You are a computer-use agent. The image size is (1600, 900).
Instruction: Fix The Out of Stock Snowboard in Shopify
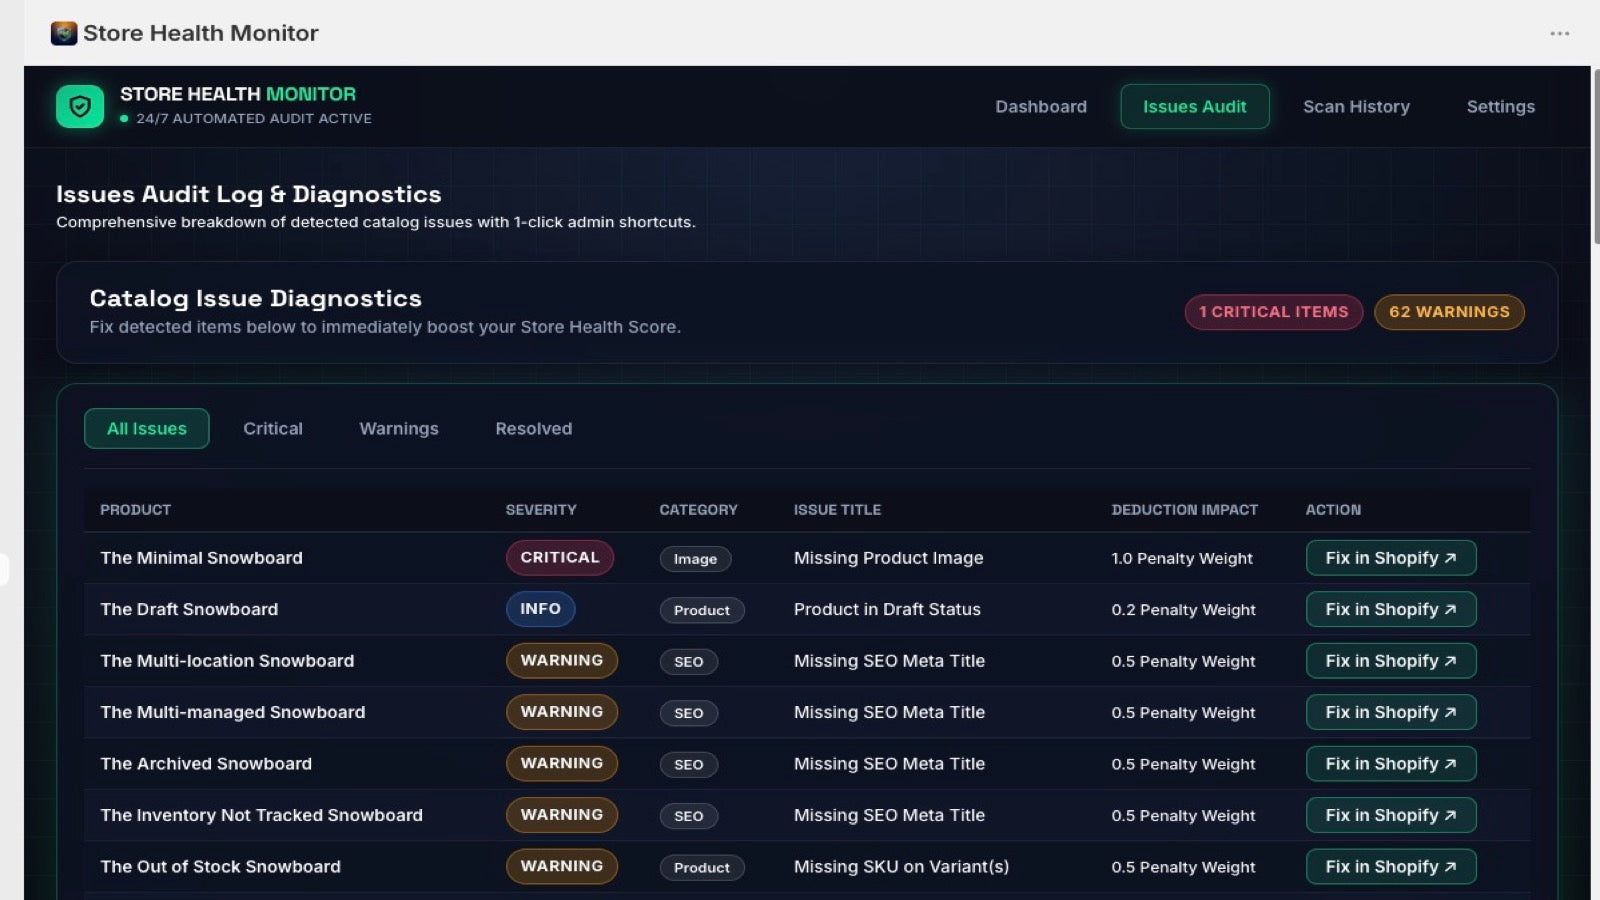[1391, 867]
